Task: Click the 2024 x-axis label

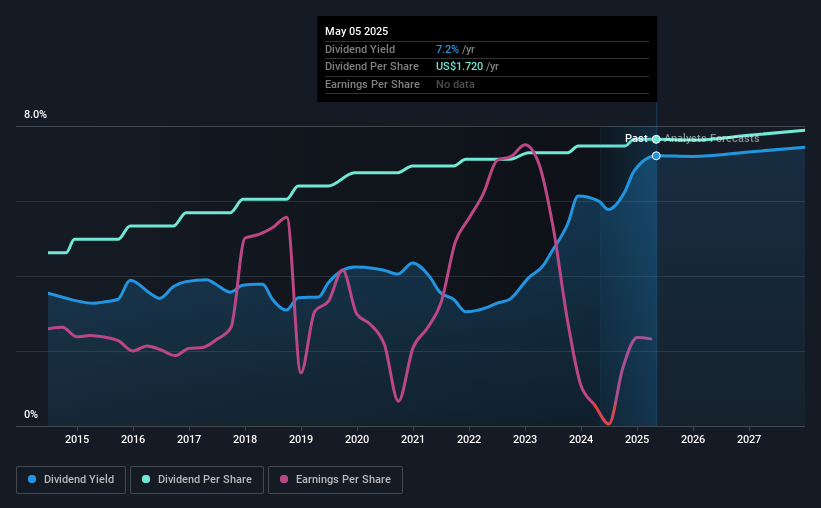Action: pyautogui.click(x=581, y=439)
